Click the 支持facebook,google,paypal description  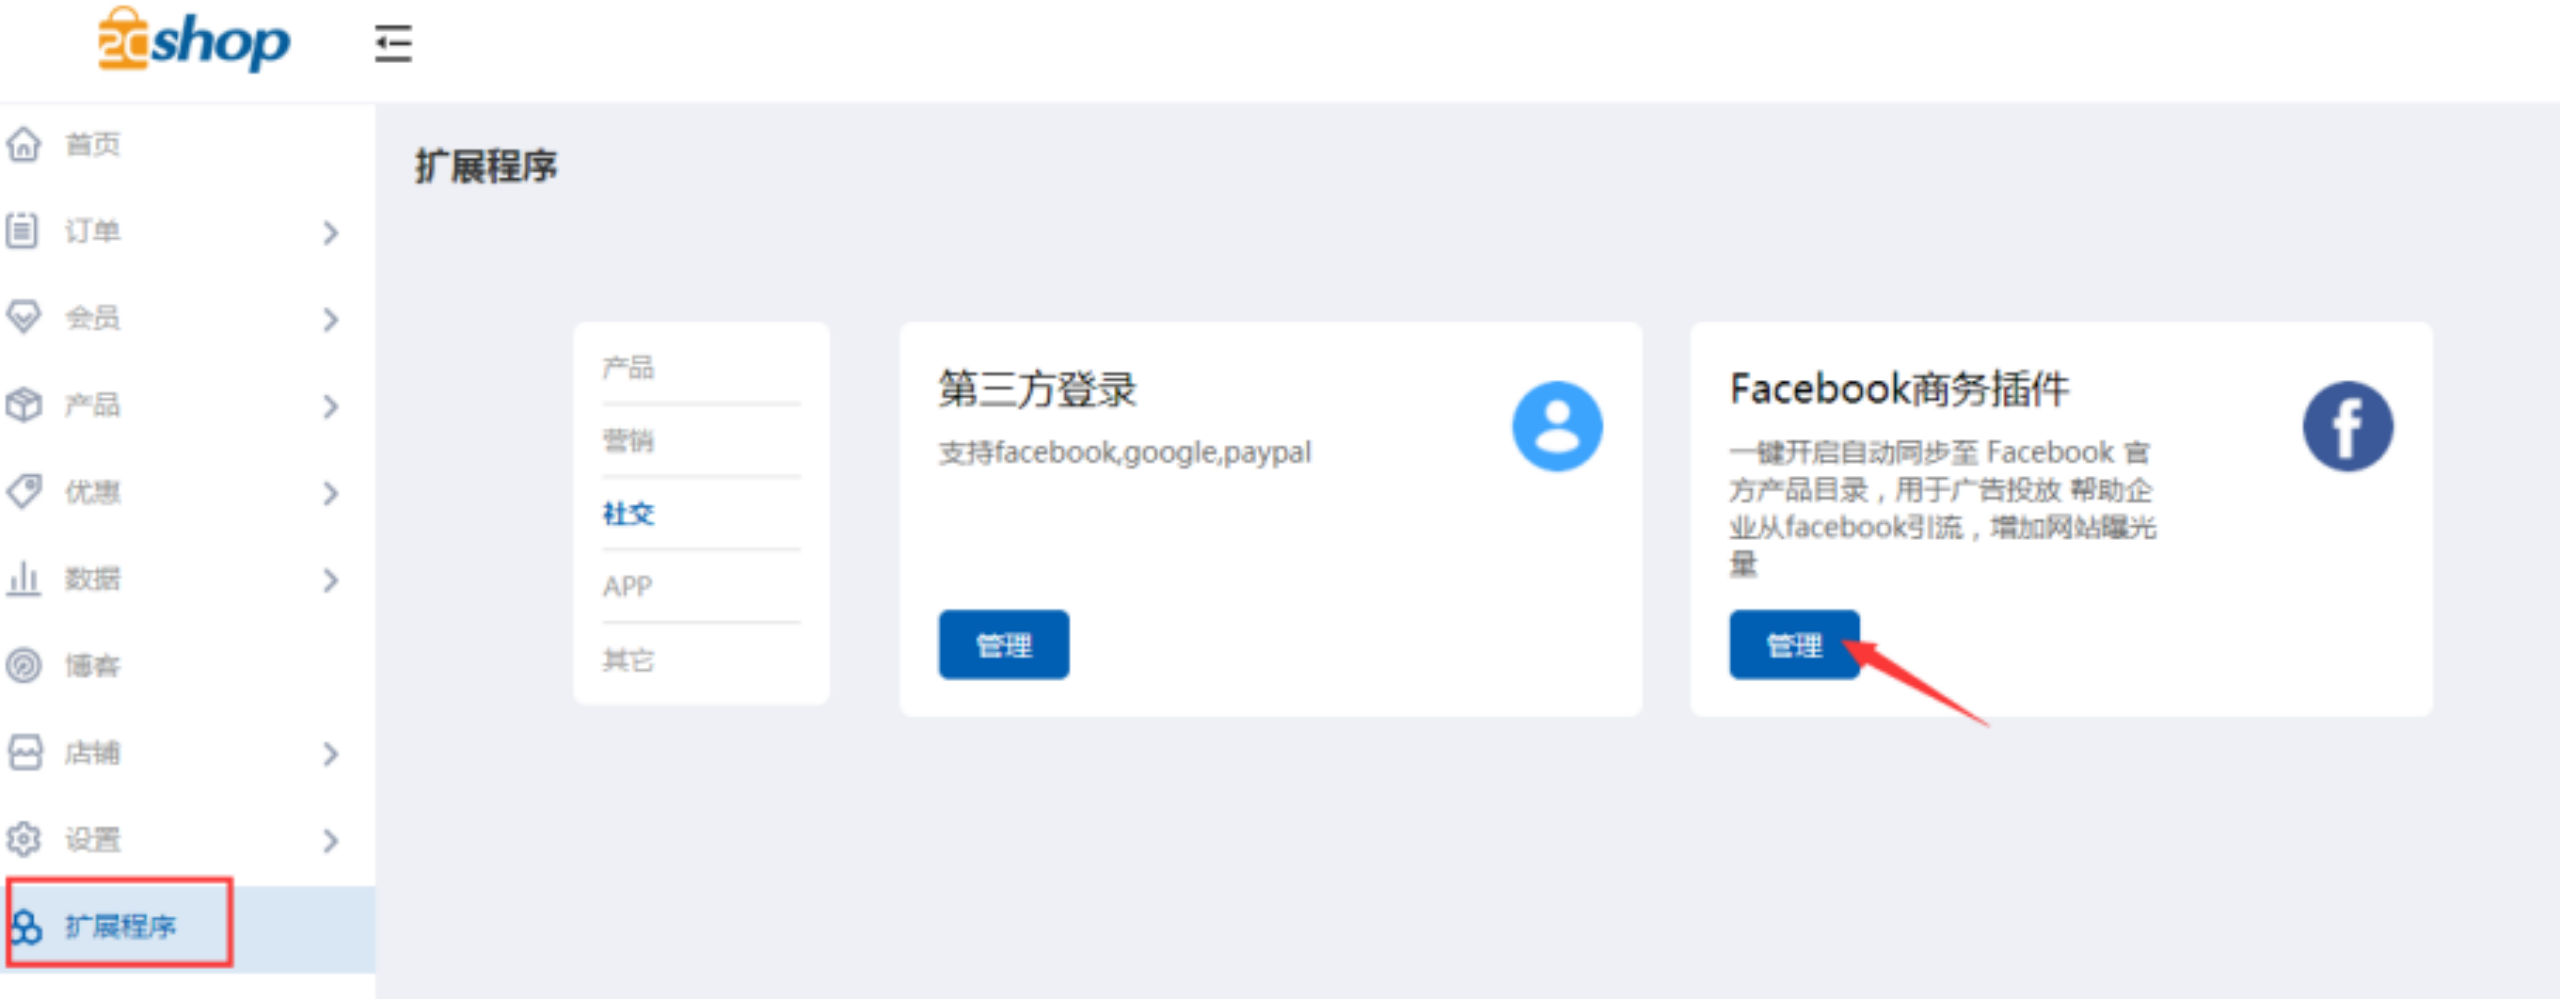[x=1124, y=453]
